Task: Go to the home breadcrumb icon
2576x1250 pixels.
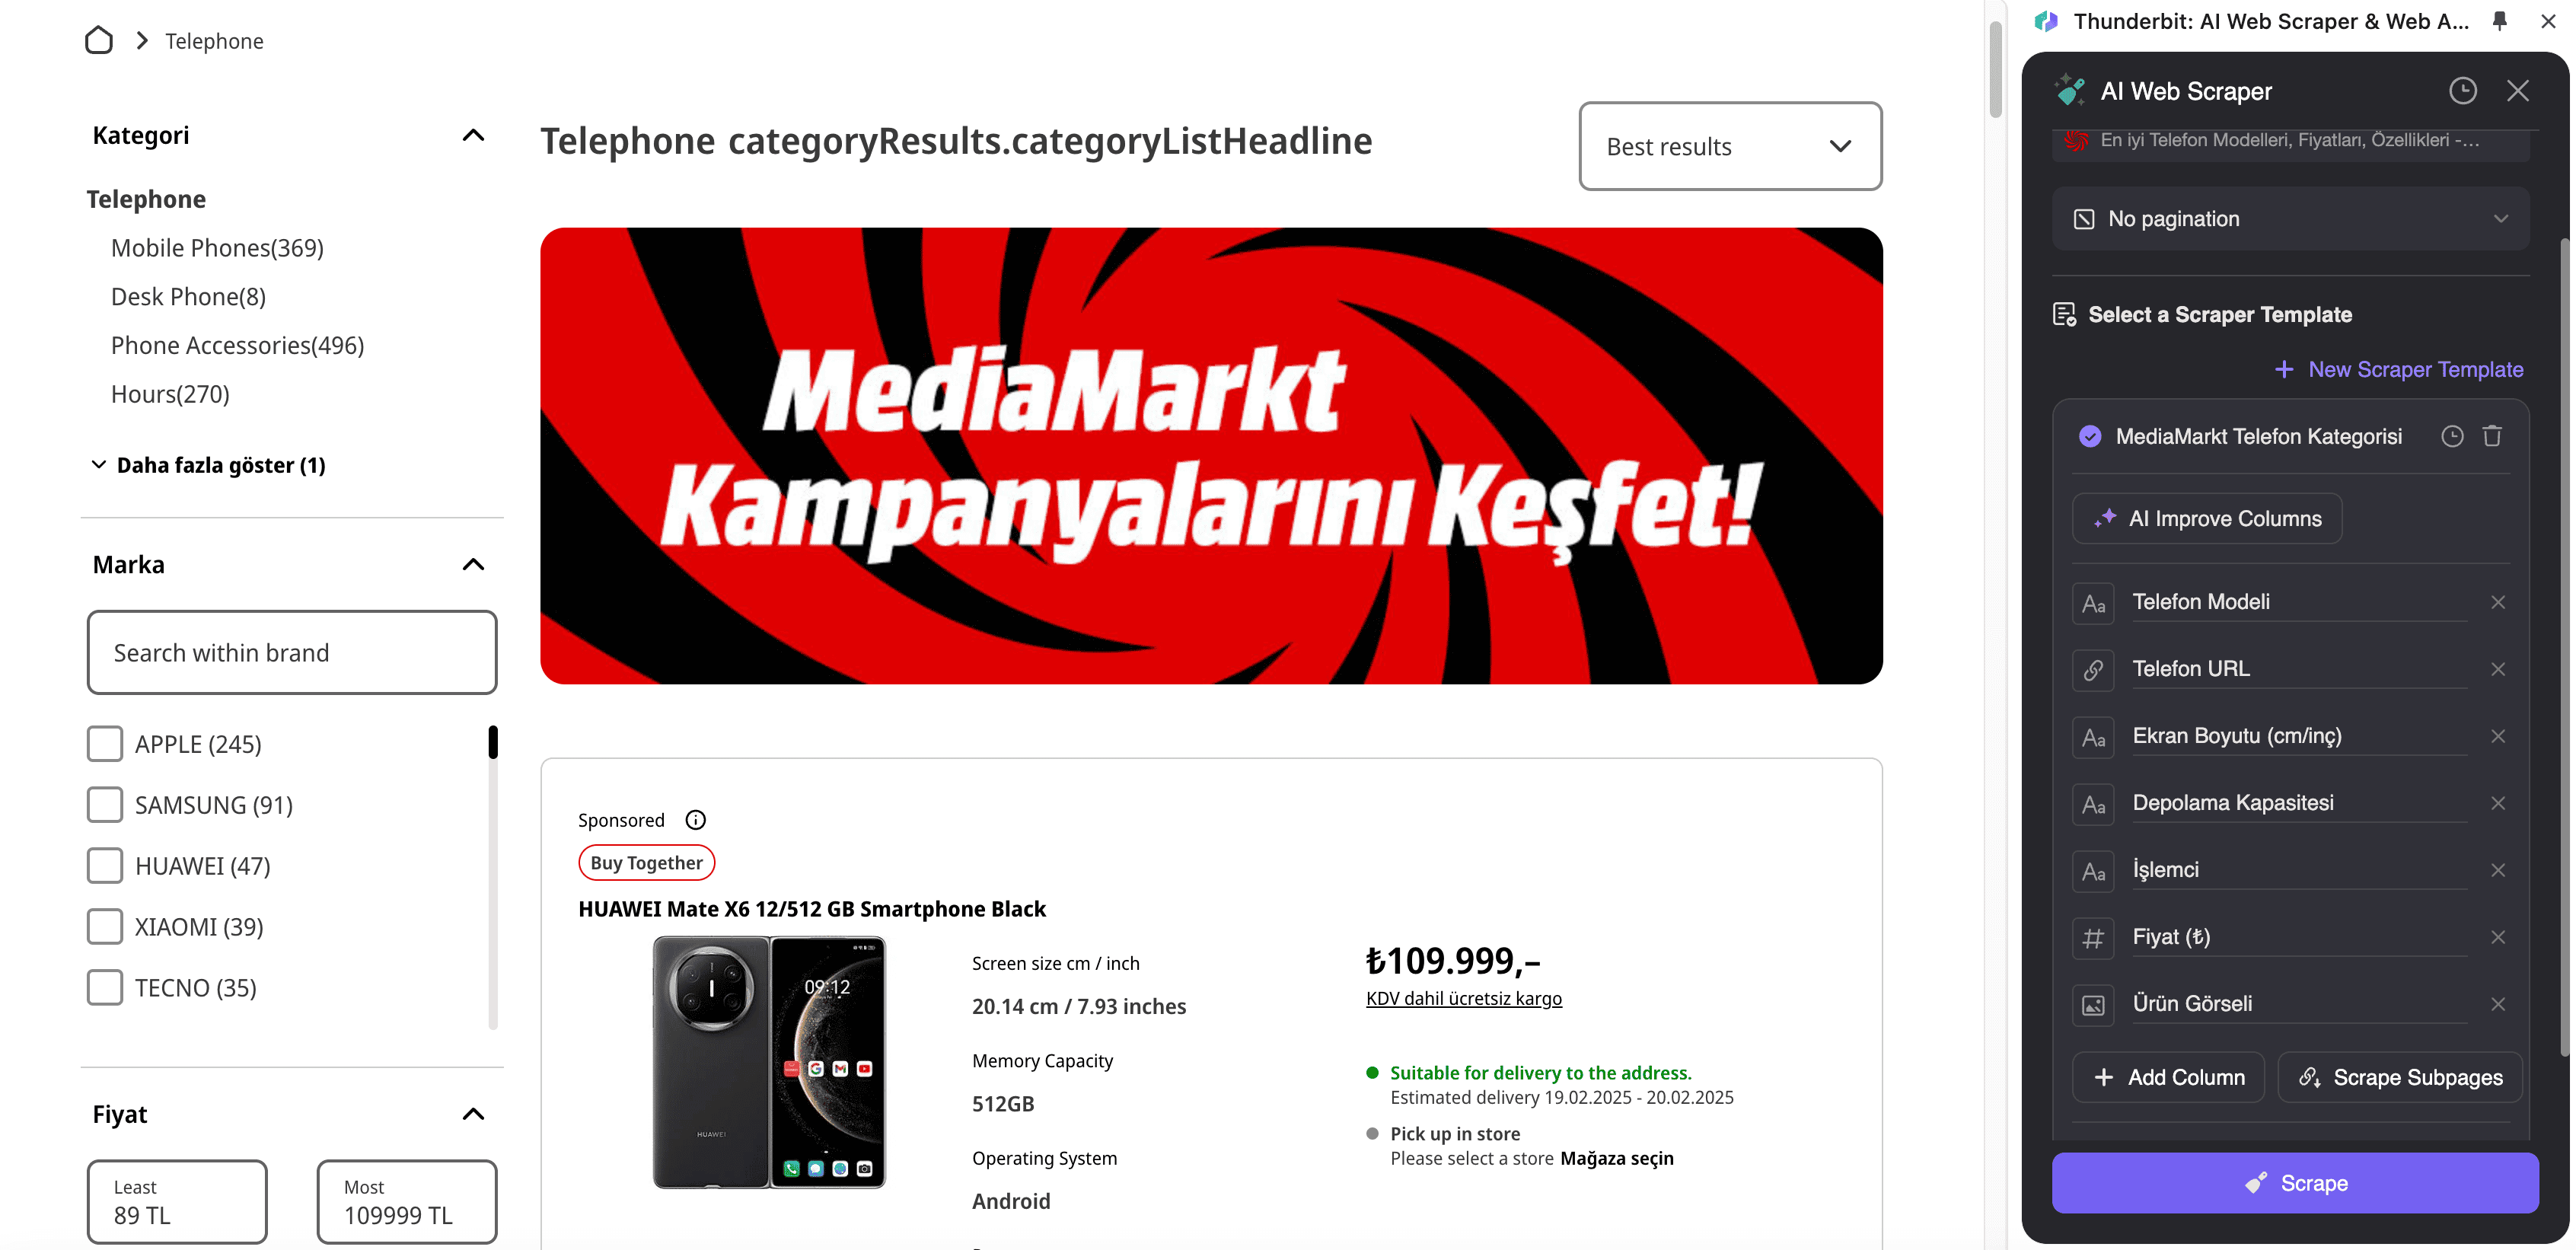Action: coord(99,40)
